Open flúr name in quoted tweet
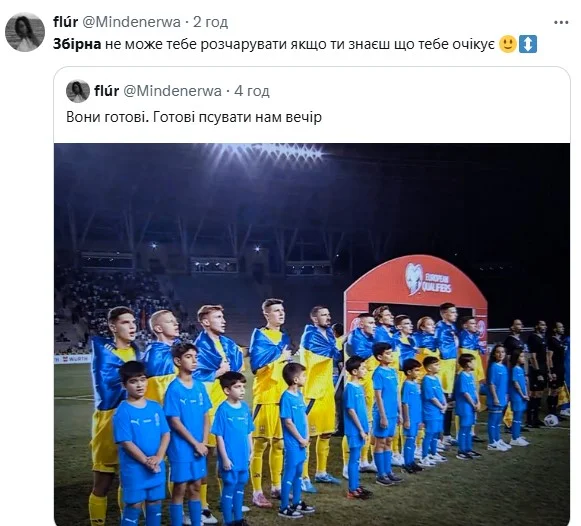The width and height of the screenshot is (581, 526). pyautogui.click(x=106, y=91)
